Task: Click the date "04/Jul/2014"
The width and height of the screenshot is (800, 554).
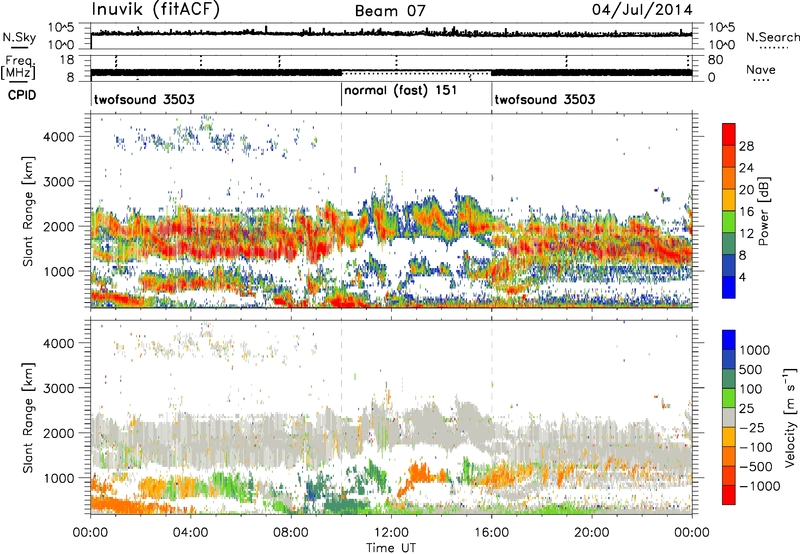Action: [x=642, y=10]
